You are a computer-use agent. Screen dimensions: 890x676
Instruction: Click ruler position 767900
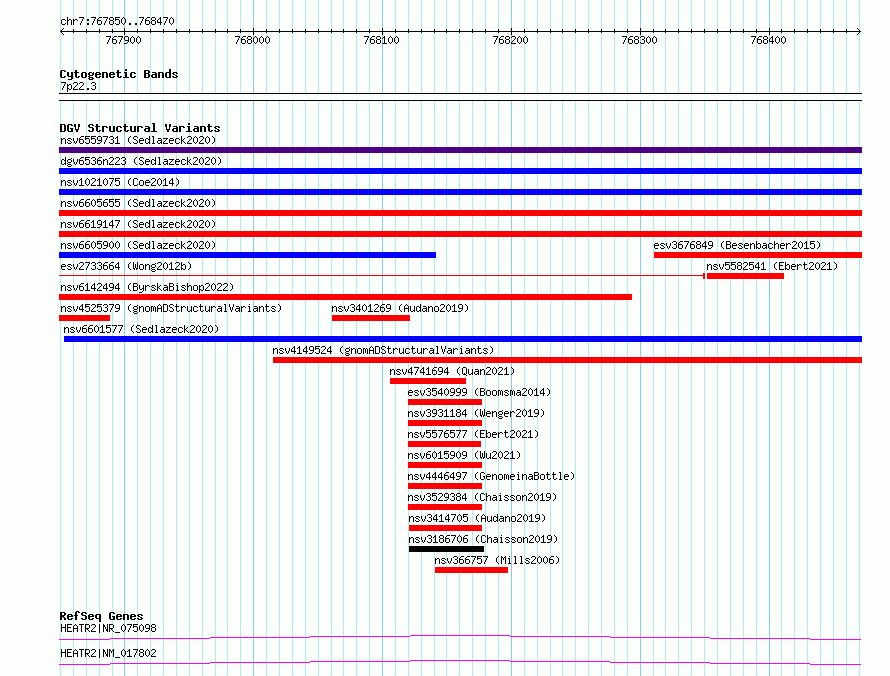click(124, 40)
